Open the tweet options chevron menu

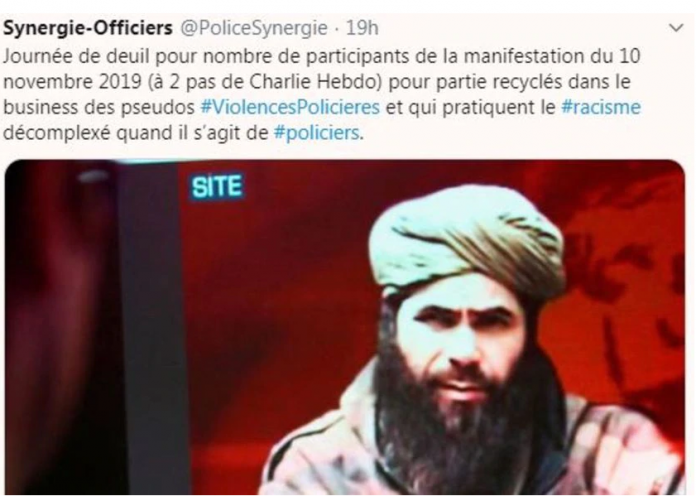pyautogui.click(x=676, y=28)
